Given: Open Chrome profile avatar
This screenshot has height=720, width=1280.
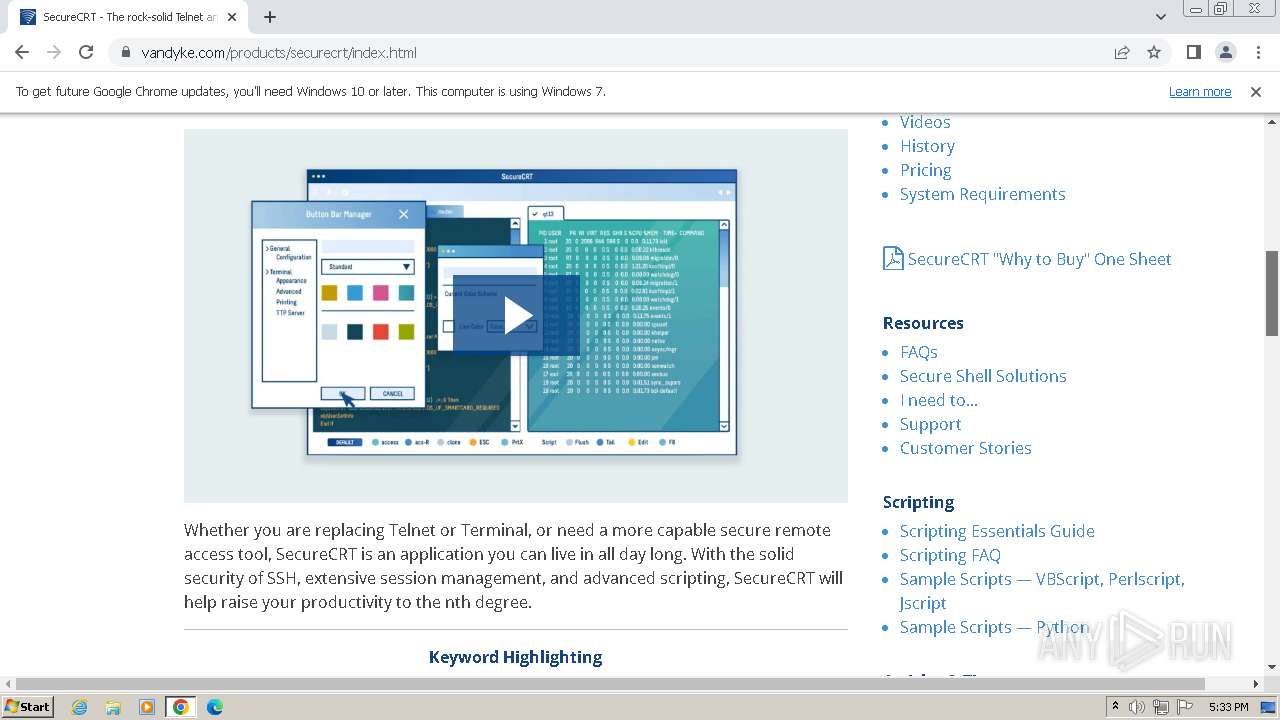Looking at the screenshot, I should pyautogui.click(x=1225, y=52).
